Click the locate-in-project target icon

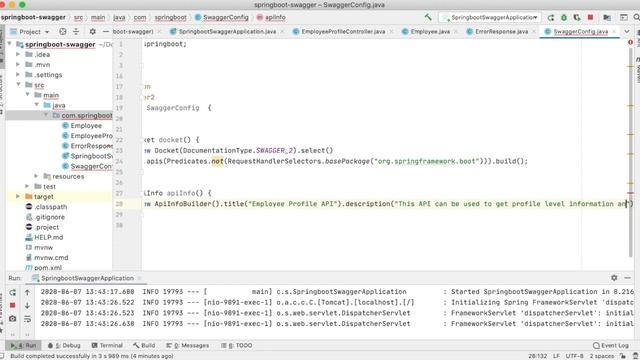(x=62, y=31)
